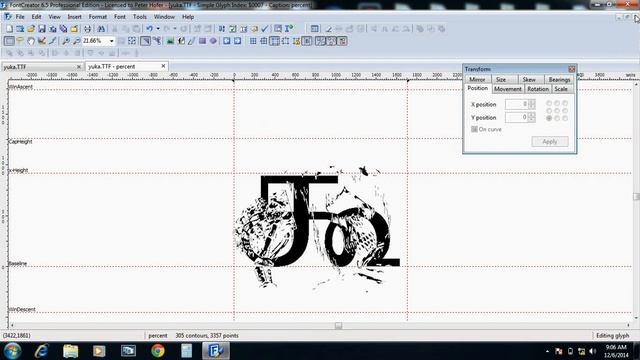The width and height of the screenshot is (640, 360).
Task: Click the Print icon in toolbar
Action: point(87,29)
